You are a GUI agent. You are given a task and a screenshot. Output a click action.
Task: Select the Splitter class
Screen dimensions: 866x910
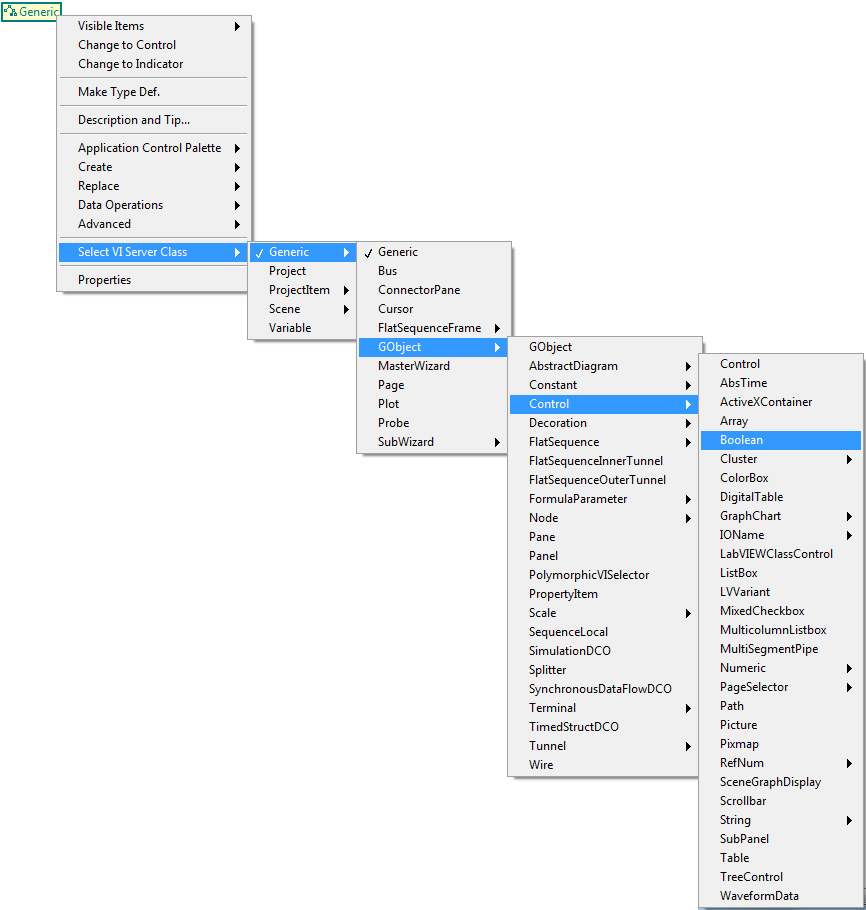(x=604, y=670)
